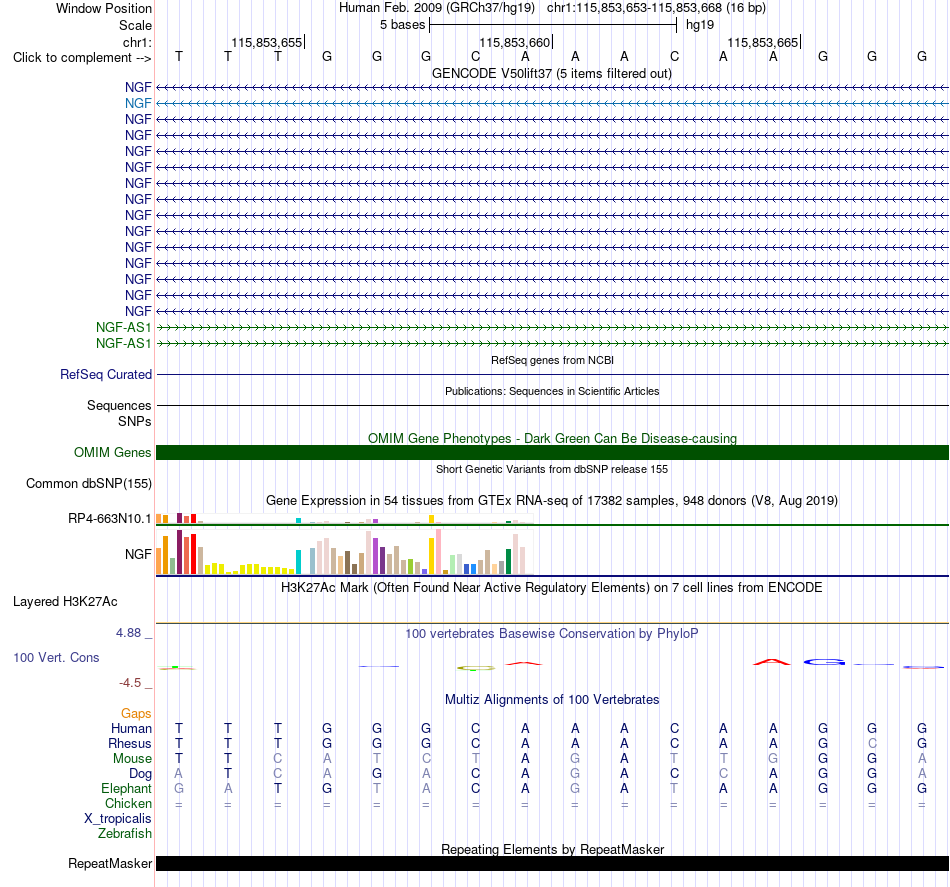Click the 115,853,655 ruler position
The width and height of the screenshot is (950, 887).
tap(267, 42)
